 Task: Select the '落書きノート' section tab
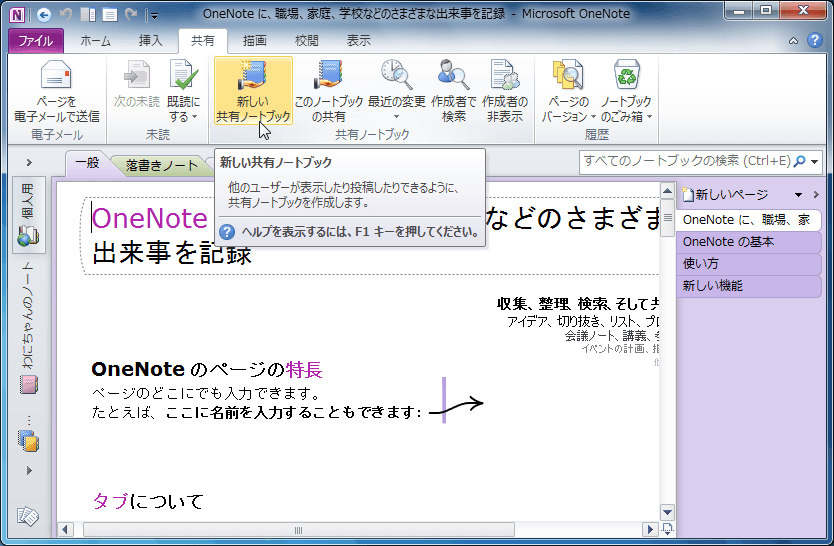(162, 166)
